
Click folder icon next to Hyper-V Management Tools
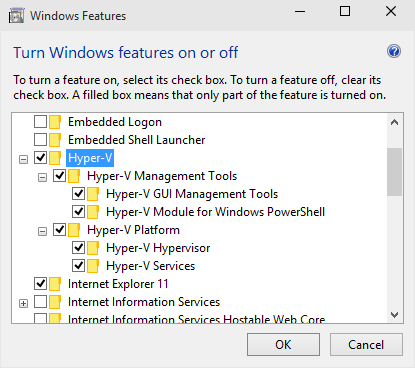point(74,176)
